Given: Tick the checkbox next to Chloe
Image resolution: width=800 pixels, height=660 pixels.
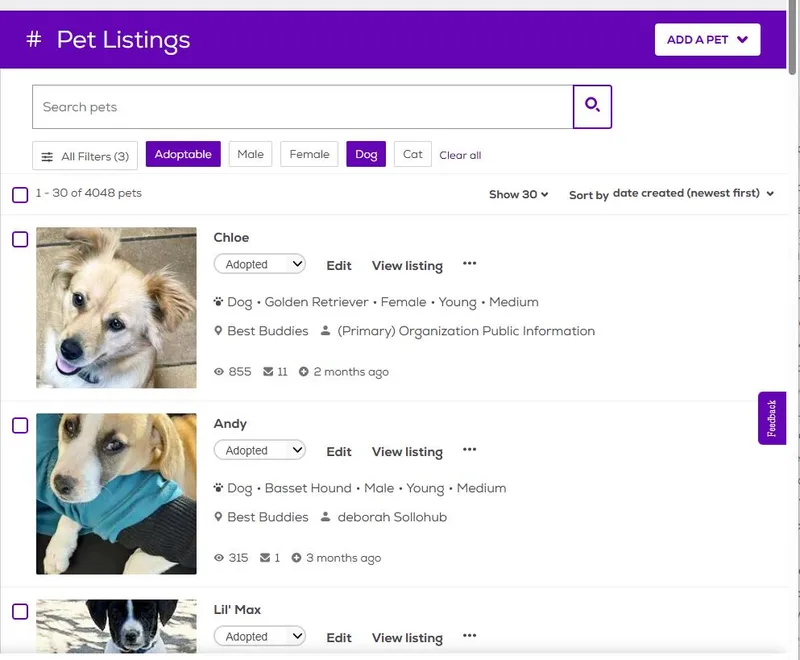Looking at the screenshot, I should [x=20, y=239].
